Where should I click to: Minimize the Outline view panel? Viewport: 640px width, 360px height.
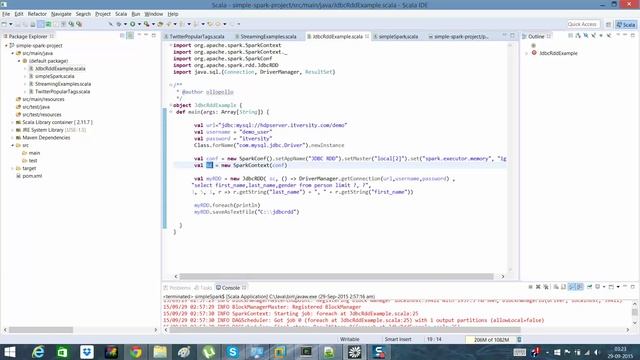pyautogui.click(x=624, y=36)
